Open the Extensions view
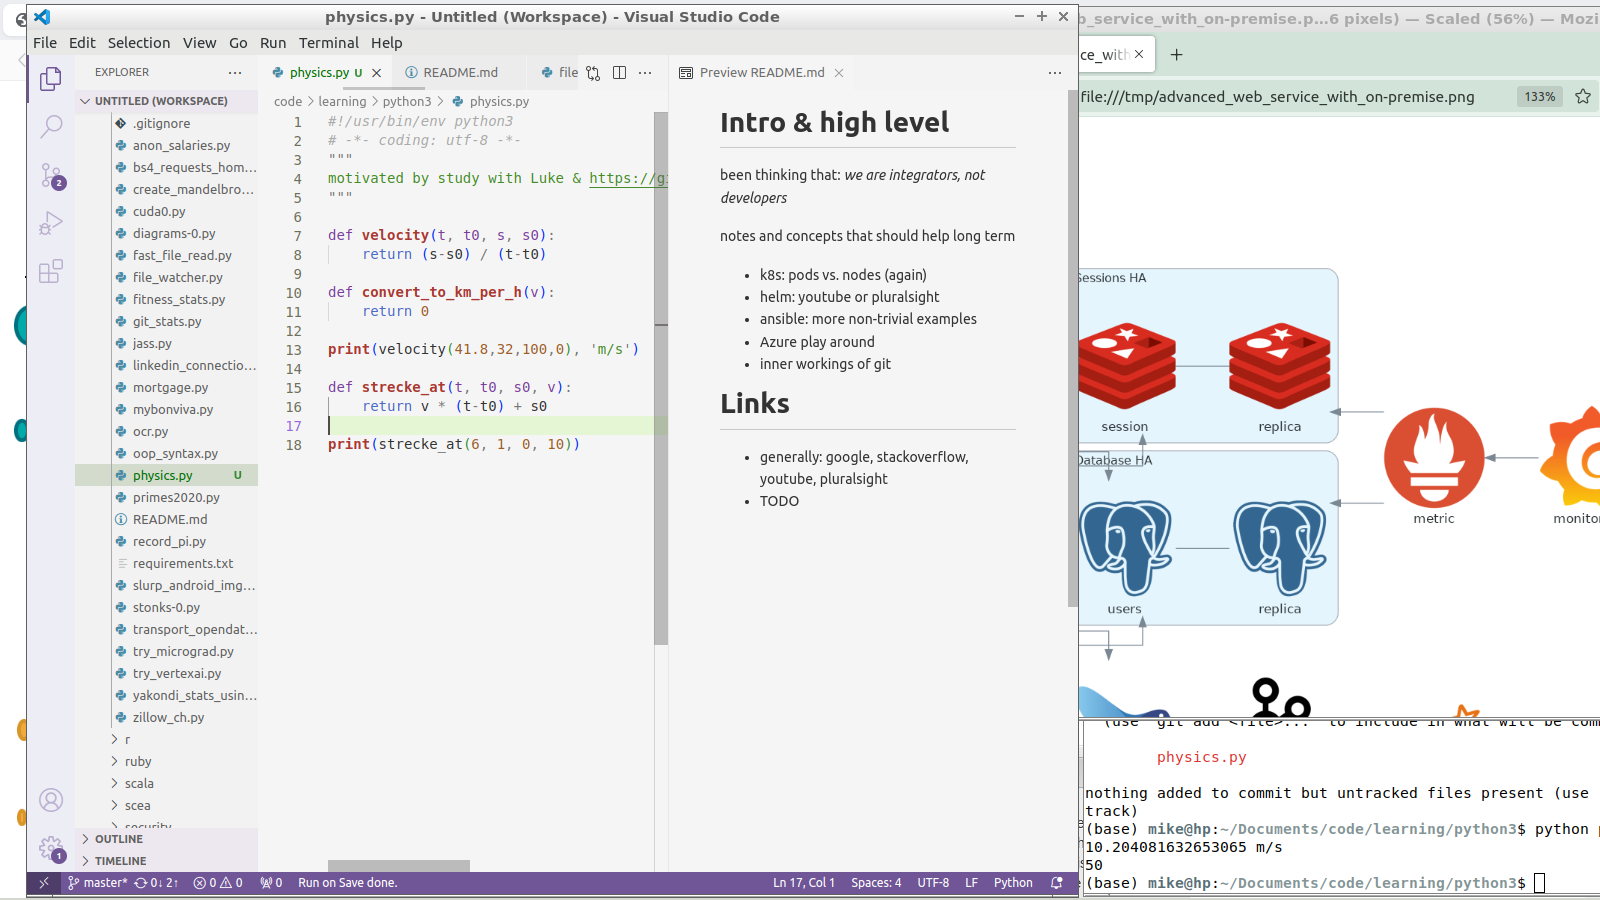The image size is (1600, 900). 51,271
